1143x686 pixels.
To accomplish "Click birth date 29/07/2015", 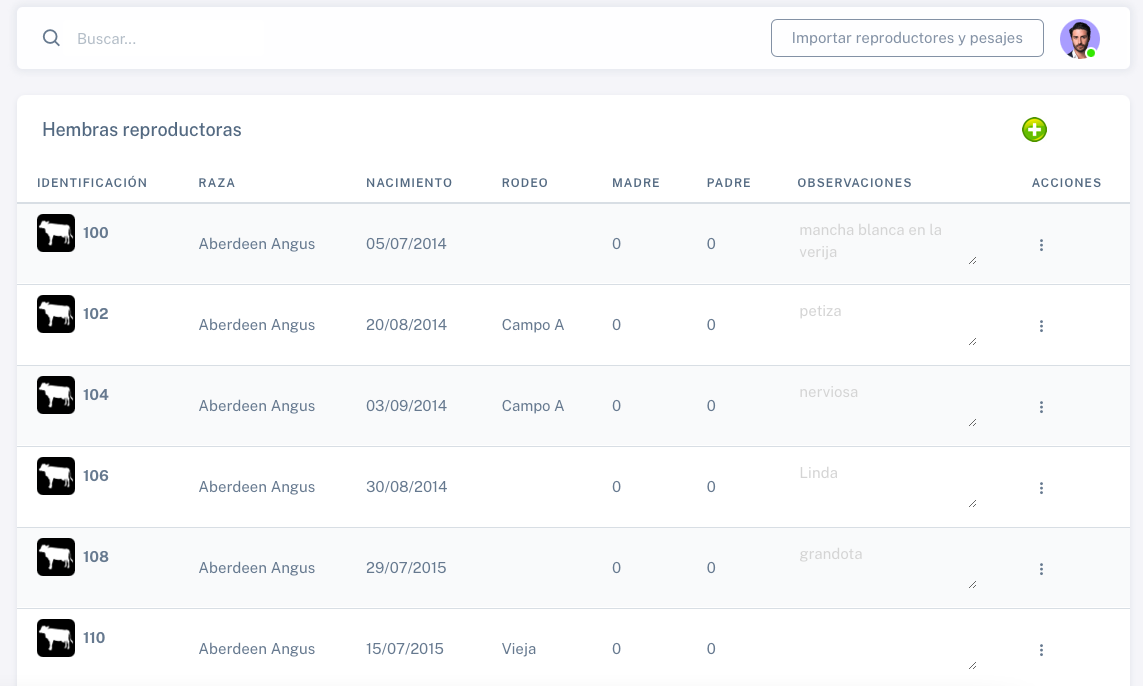I will [406, 567].
